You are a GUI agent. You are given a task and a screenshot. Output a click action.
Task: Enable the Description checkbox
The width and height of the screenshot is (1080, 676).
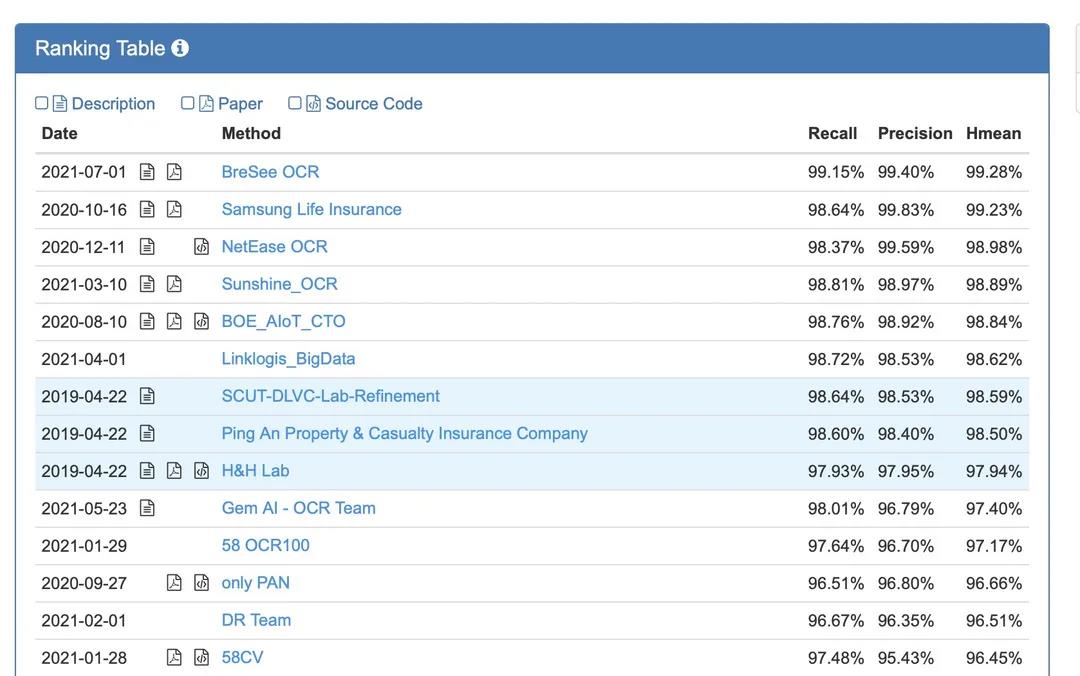pyautogui.click(x=41, y=103)
